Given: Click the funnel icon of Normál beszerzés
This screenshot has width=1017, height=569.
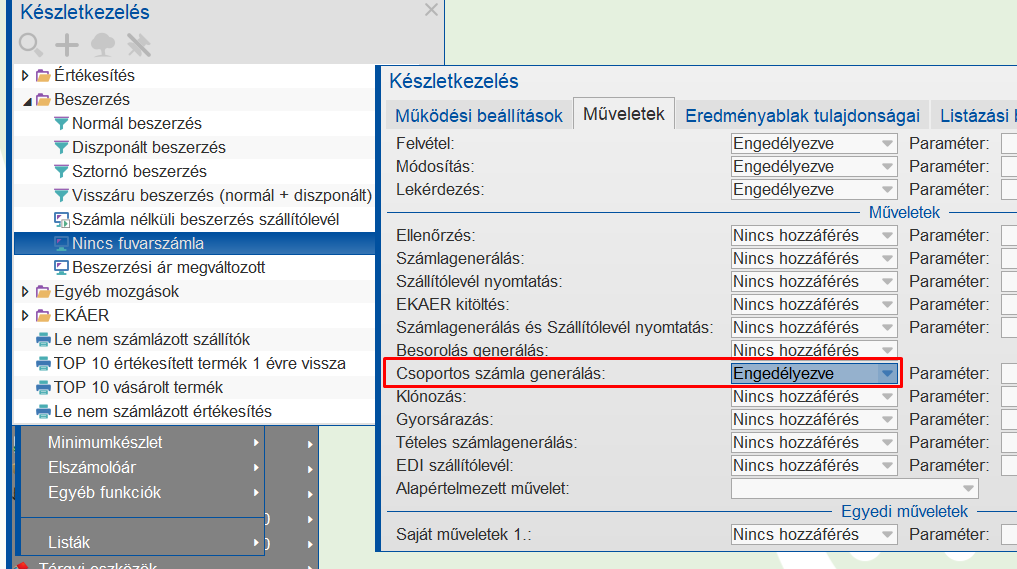Looking at the screenshot, I should (61, 123).
